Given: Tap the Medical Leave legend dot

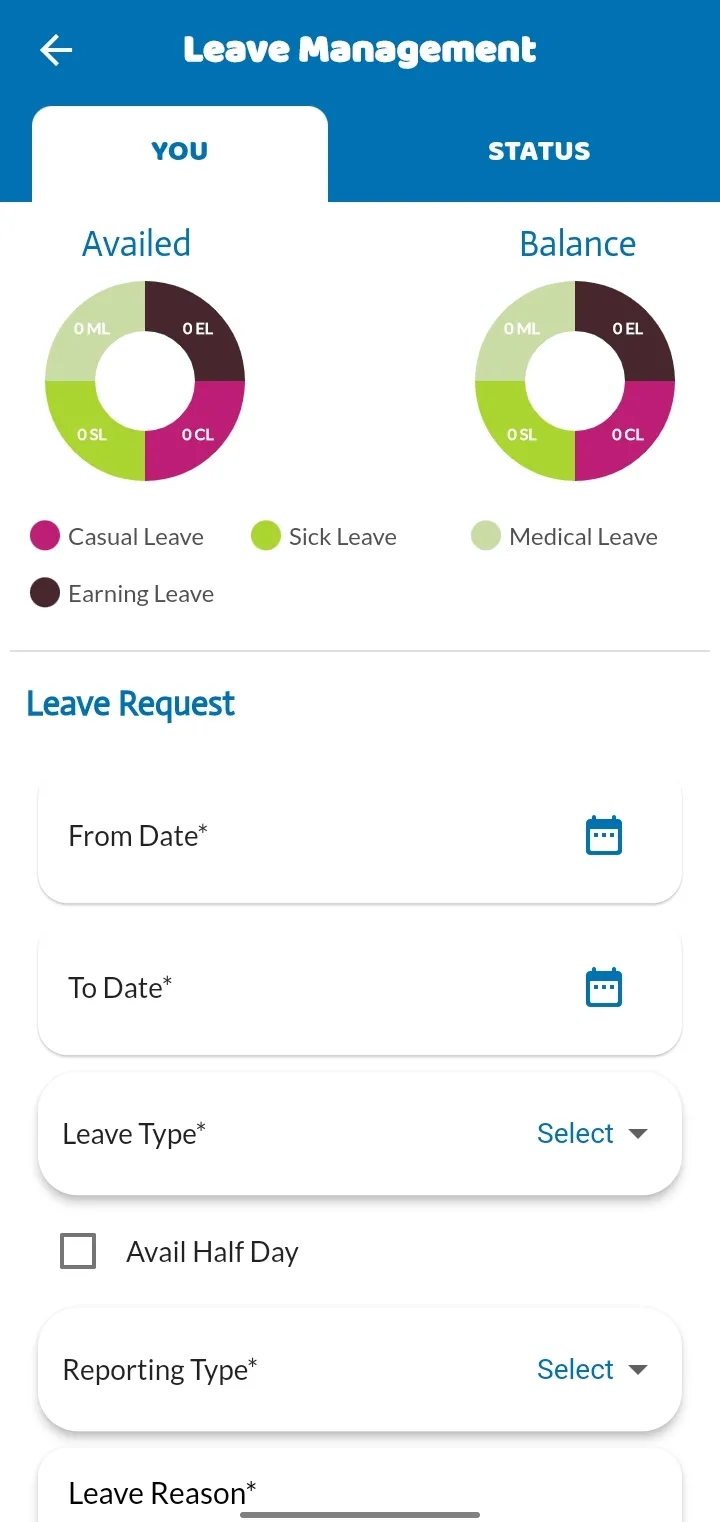Looking at the screenshot, I should click(486, 537).
